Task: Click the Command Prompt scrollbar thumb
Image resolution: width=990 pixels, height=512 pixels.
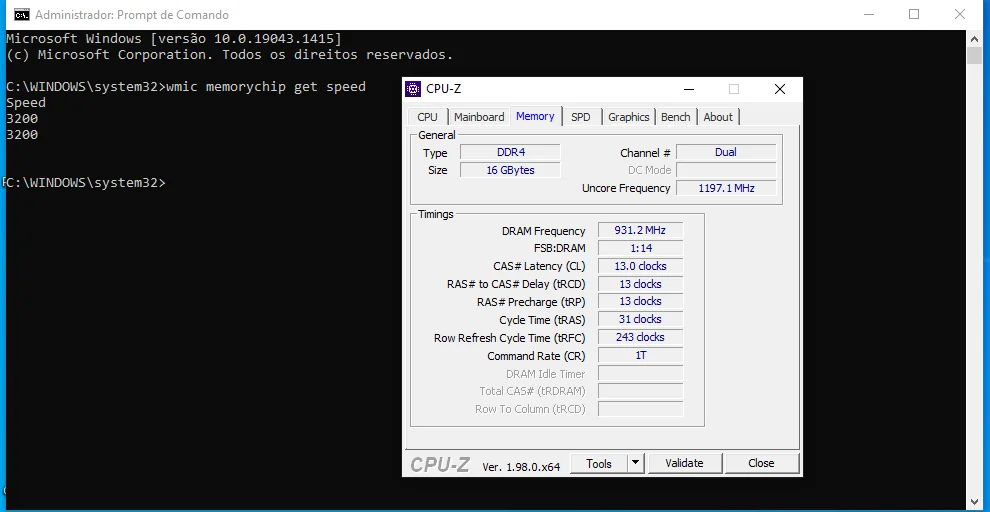Action: click(974, 55)
